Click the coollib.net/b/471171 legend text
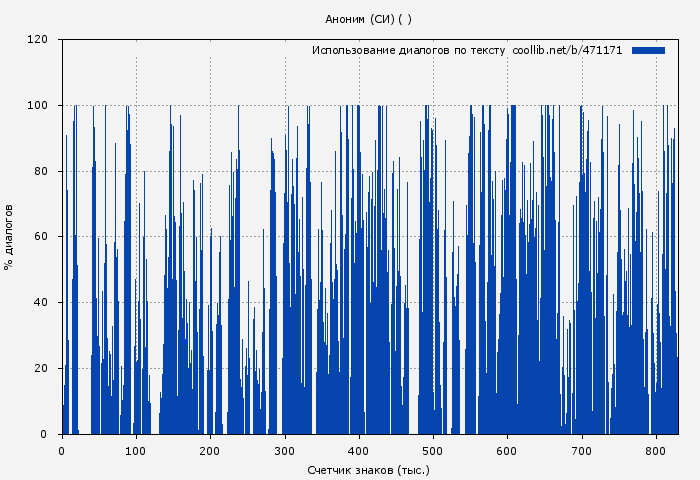The image size is (700, 480). 567,50
